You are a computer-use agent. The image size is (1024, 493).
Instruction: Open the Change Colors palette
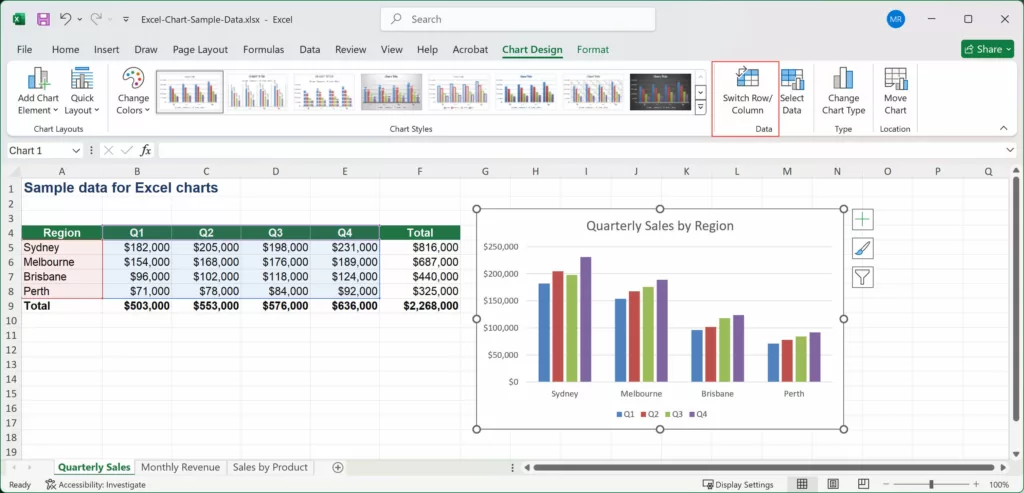(x=133, y=91)
